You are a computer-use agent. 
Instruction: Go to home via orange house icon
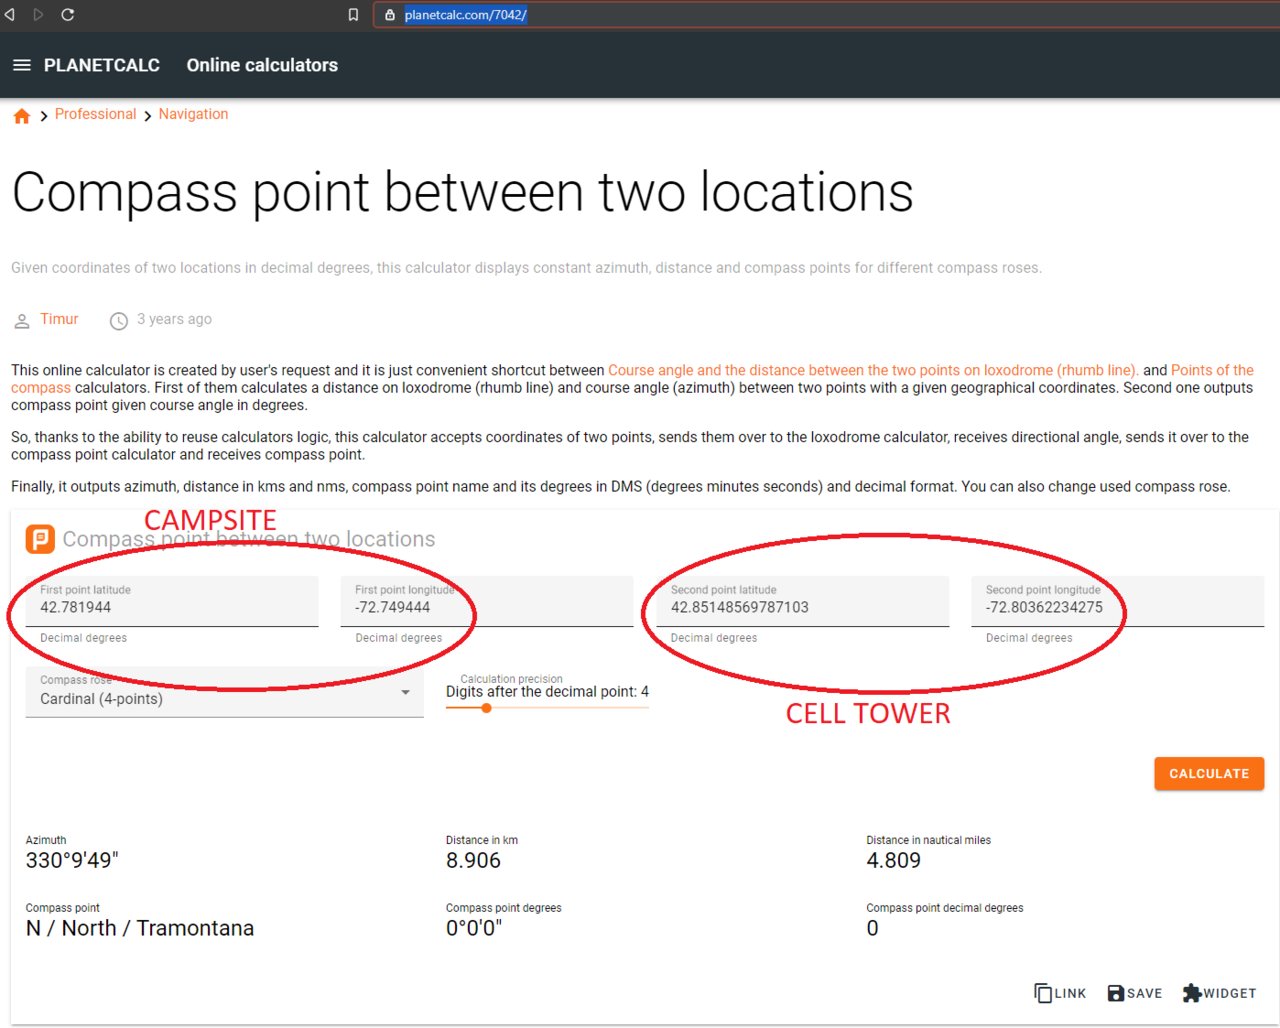pyautogui.click(x=22, y=116)
